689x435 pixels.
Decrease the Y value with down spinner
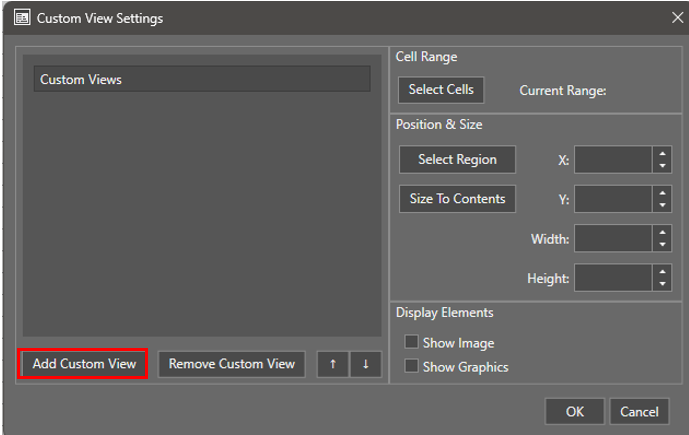point(662,205)
